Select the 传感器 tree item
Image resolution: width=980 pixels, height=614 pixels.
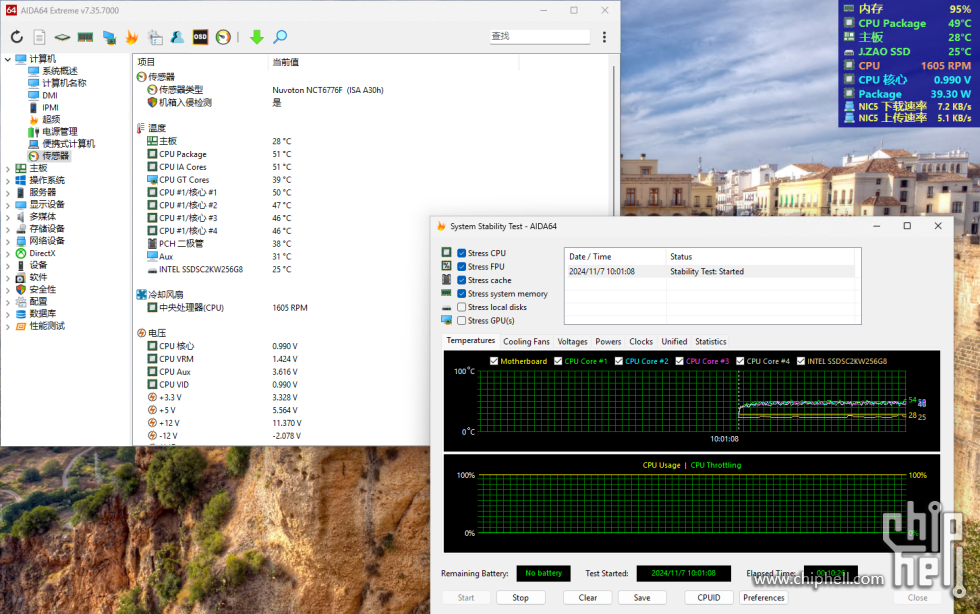(x=56, y=156)
